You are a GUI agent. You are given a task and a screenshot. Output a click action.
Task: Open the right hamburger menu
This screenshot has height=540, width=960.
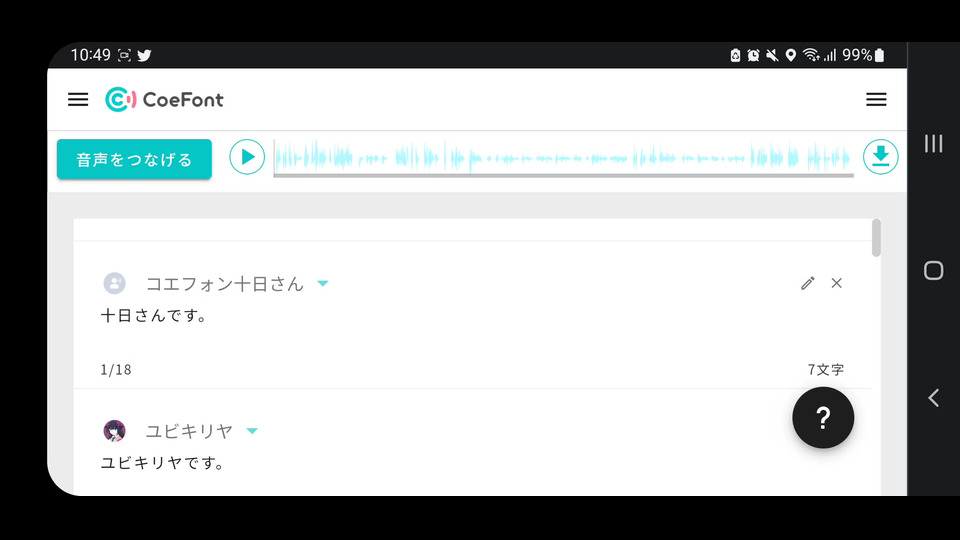point(876,100)
